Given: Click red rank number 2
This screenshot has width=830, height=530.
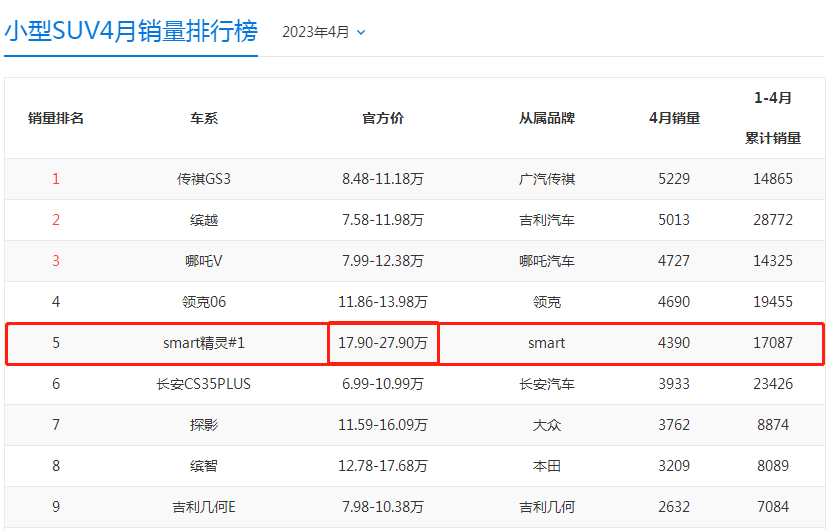Looking at the screenshot, I should [x=56, y=220].
